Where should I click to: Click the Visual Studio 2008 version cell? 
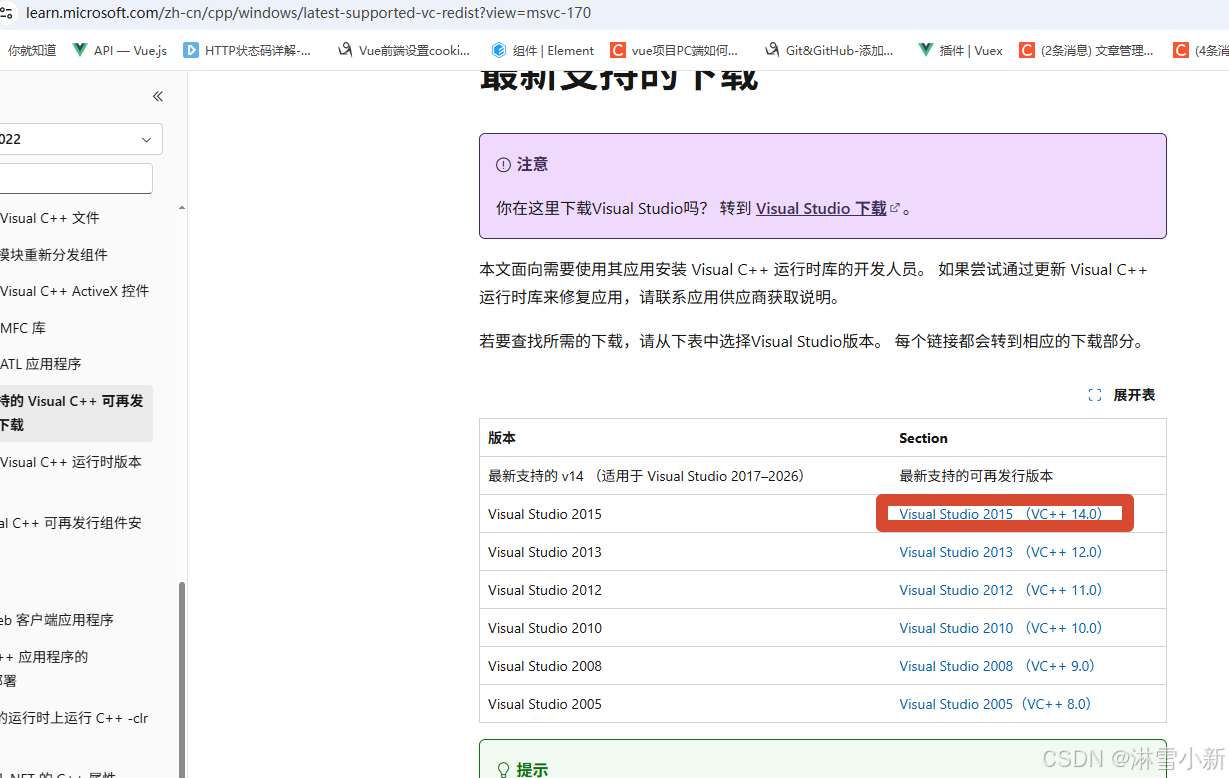click(x=685, y=666)
